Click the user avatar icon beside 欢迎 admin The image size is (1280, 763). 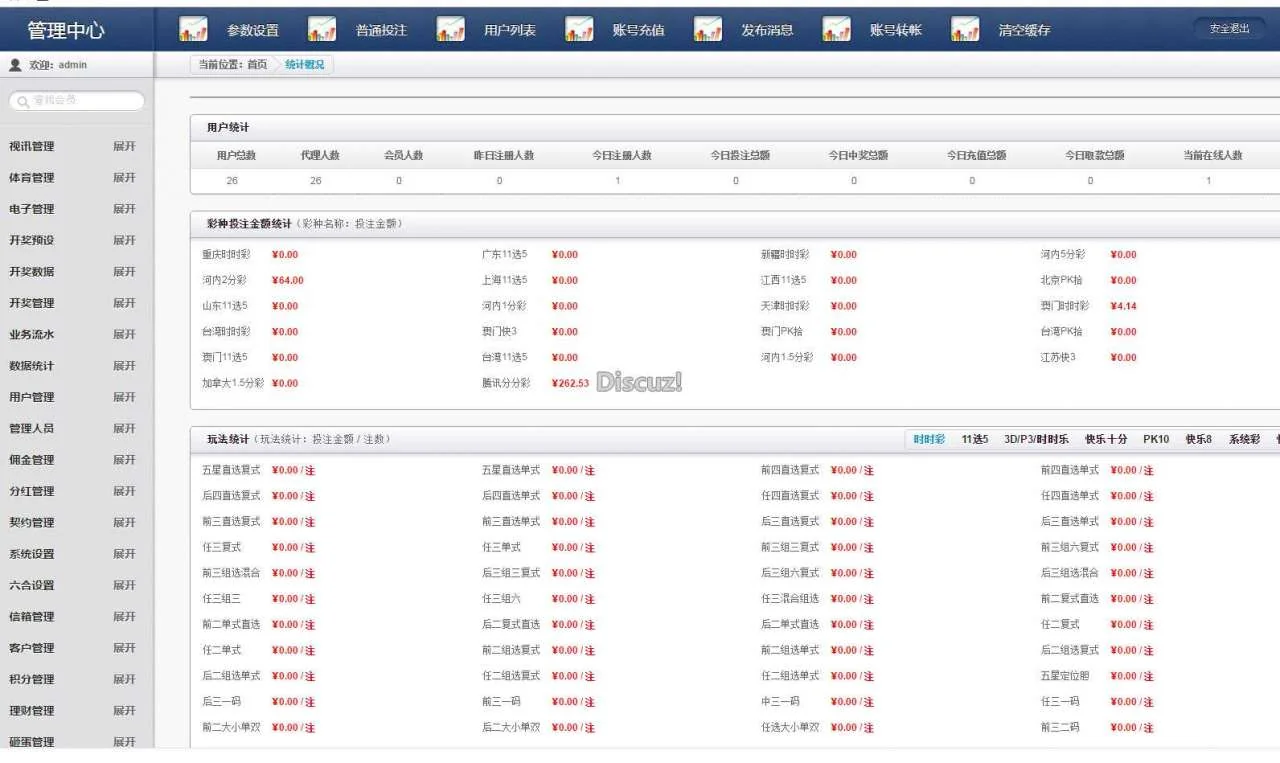(x=15, y=65)
